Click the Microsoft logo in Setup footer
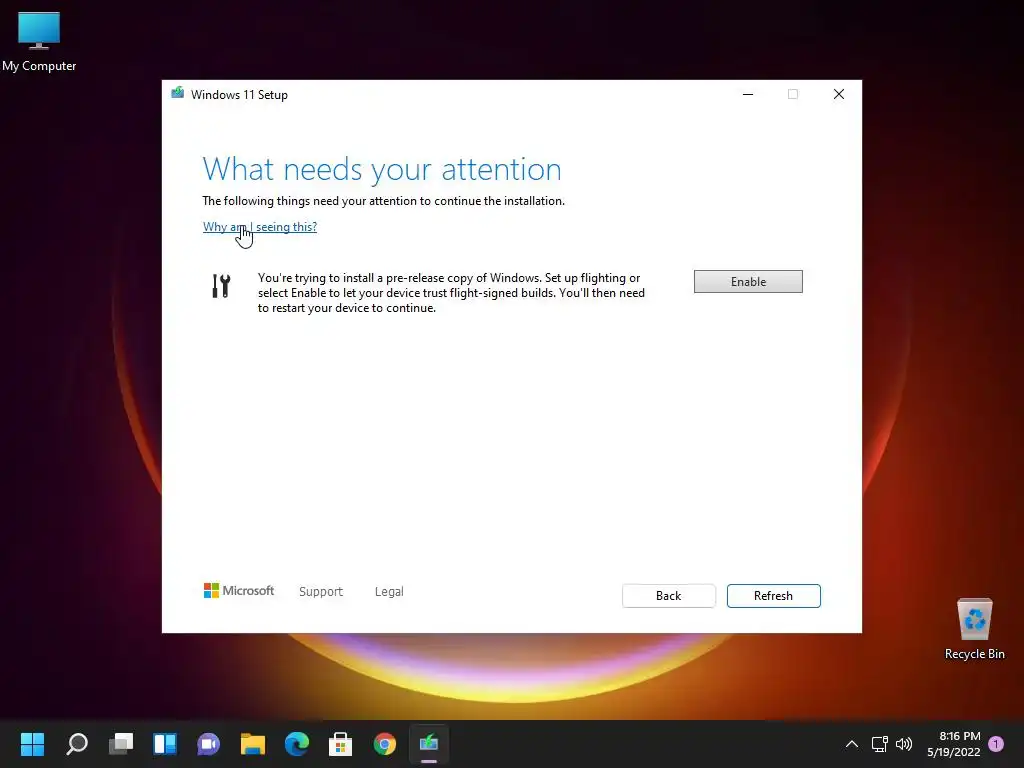1024x768 pixels. [x=239, y=590]
